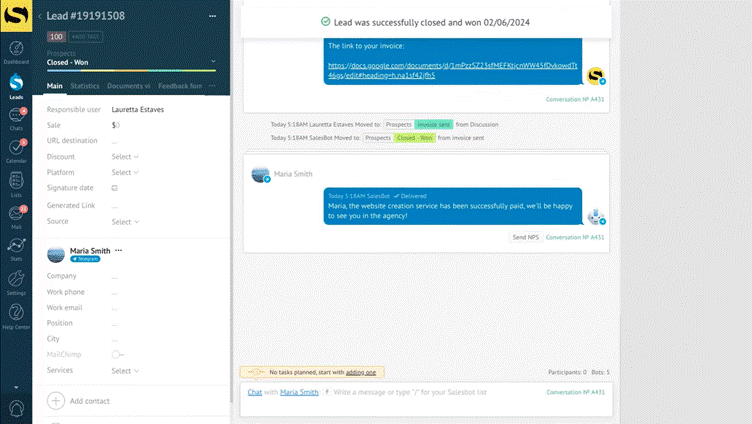Image resolution: width=752 pixels, height=424 pixels.
Task: Switch to the Statistics tab
Action: [x=85, y=86]
